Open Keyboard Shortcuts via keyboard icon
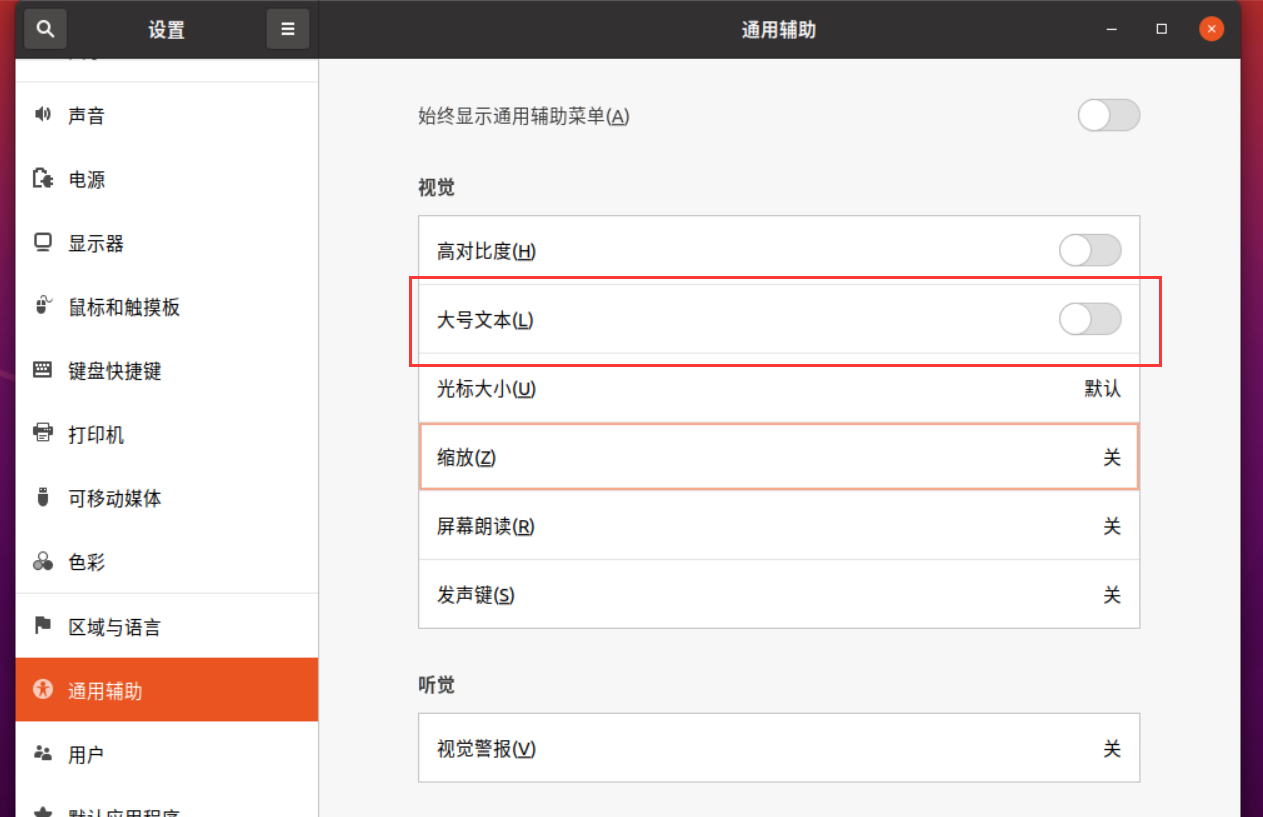 tap(44, 371)
